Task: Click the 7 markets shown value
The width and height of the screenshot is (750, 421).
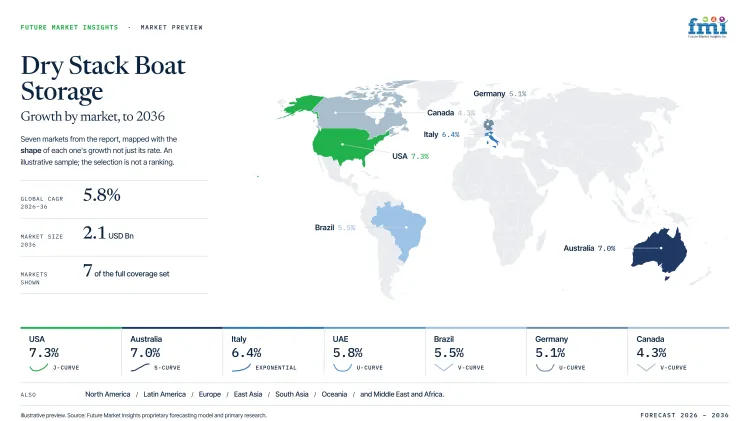Action: coord(126,271)
